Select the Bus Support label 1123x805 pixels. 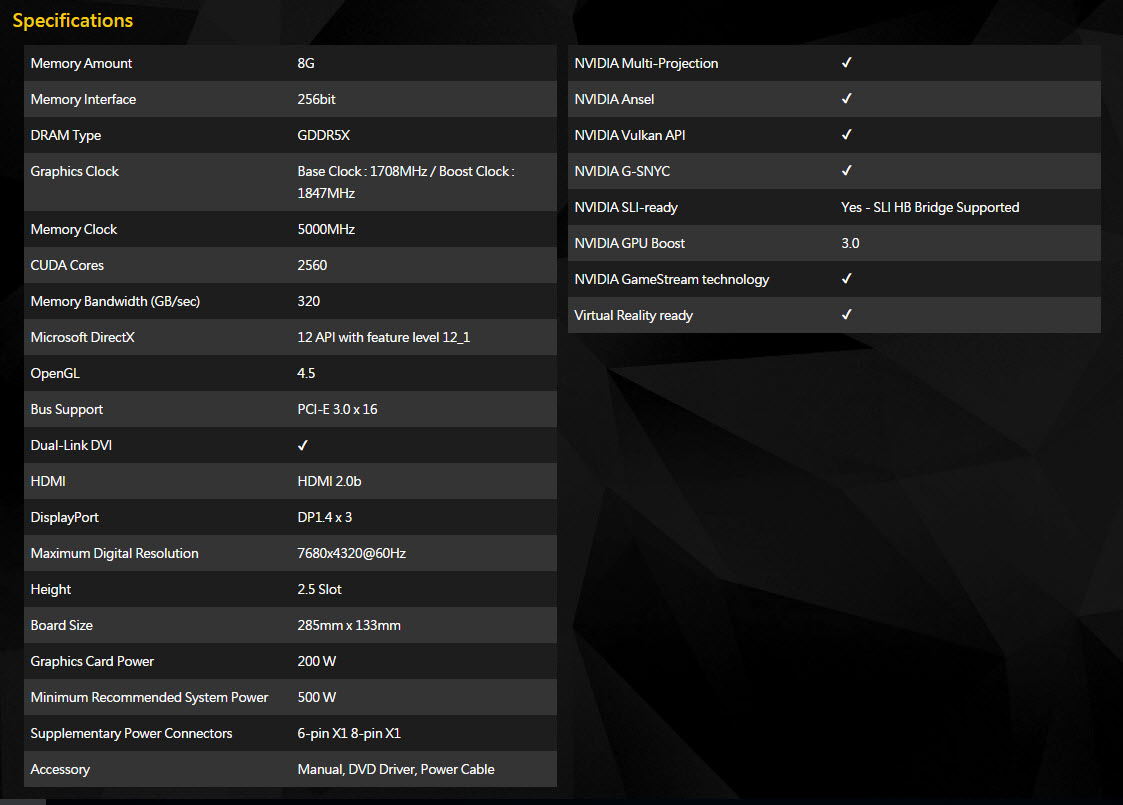pyautogui.click(x=67, y=410)
